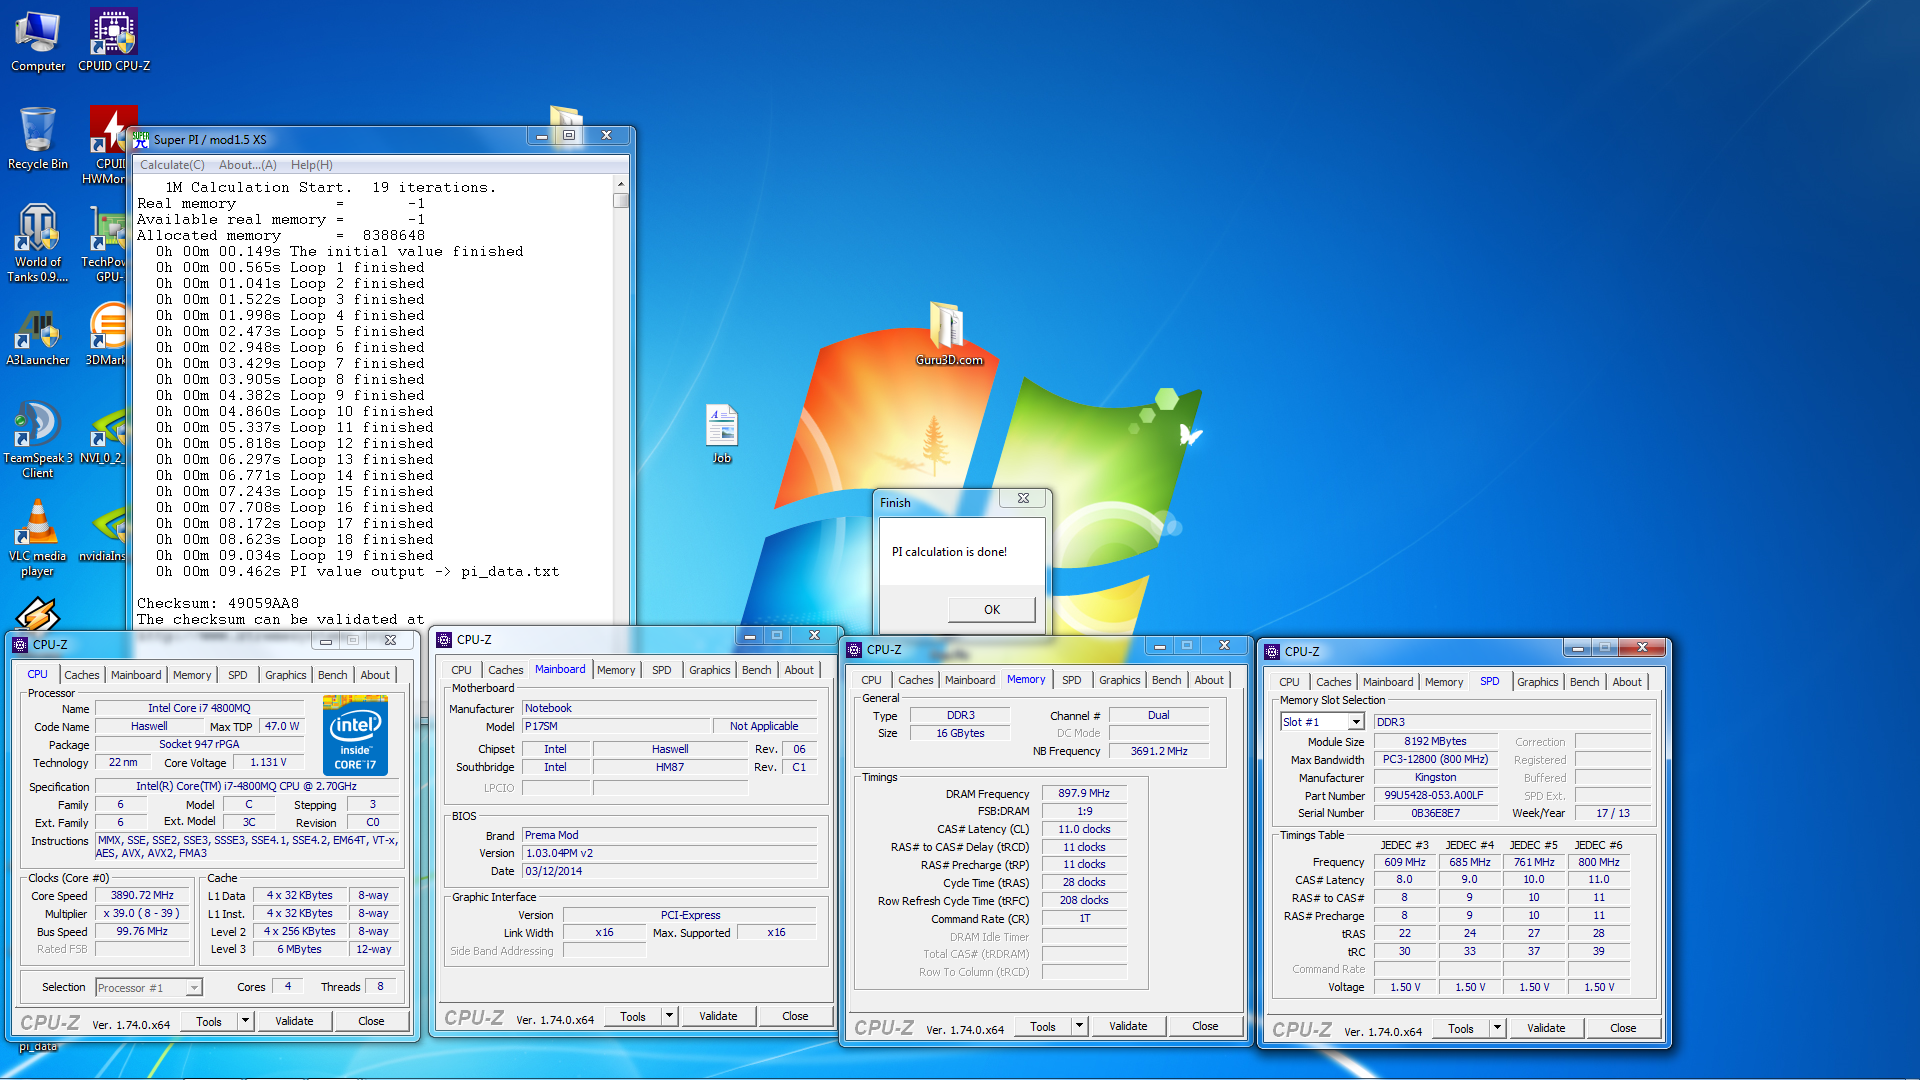Open the Computer desktop icon
This screenshot has height=1080, width=1920.
coord(38,40)
